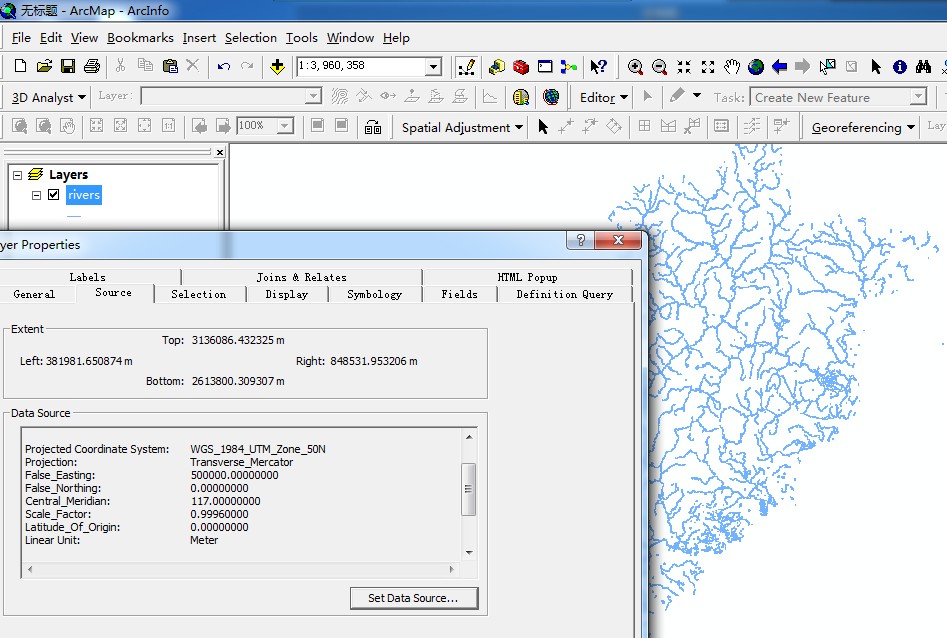The image size is (947, 638).
Task: Open the Bookmarks menu
Action: (x=140, y=37)
